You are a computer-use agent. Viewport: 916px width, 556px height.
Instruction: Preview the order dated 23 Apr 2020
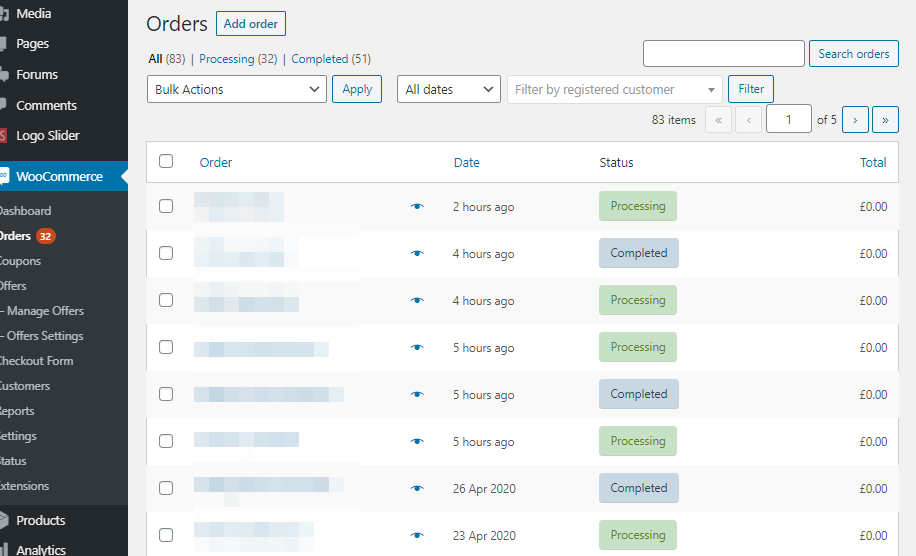[x=417, y=536]
